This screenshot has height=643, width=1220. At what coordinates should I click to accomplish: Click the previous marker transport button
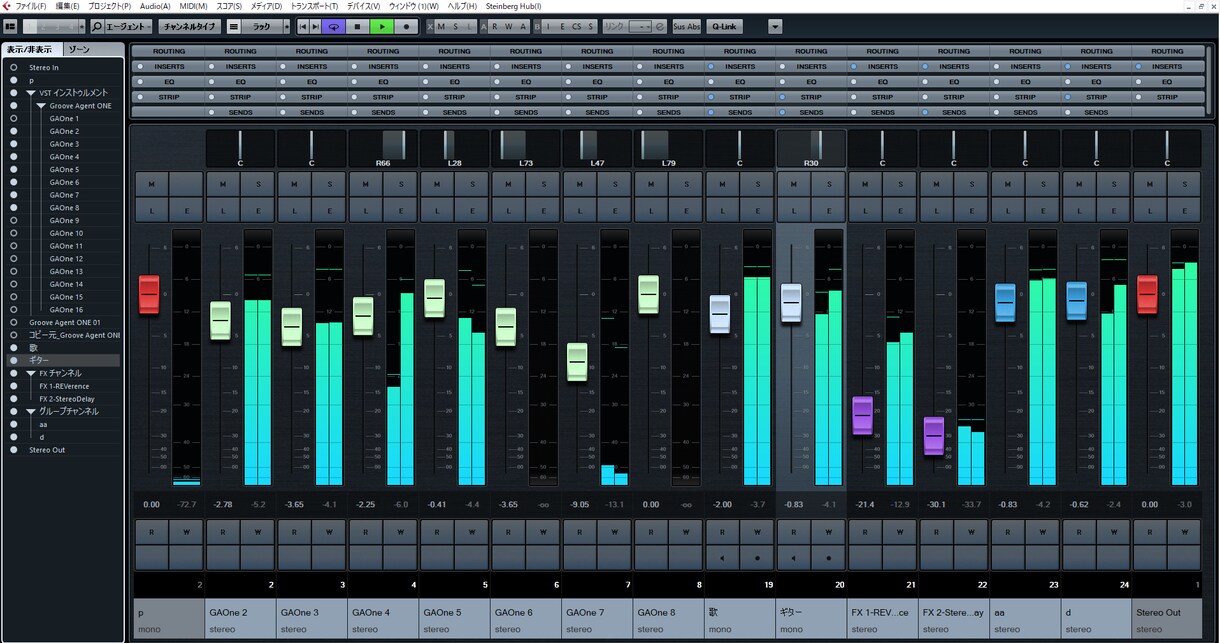(x=303, y=26)
